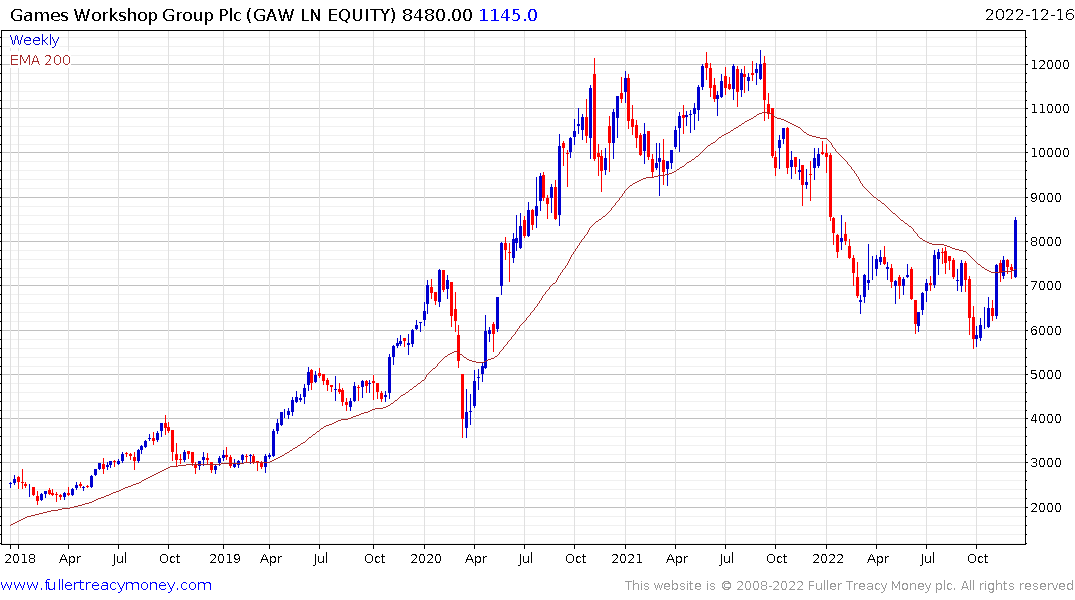This screenshot has height=600, width=1075.
Task: Click the 5000 price axis label
Action: (1046, 374)
